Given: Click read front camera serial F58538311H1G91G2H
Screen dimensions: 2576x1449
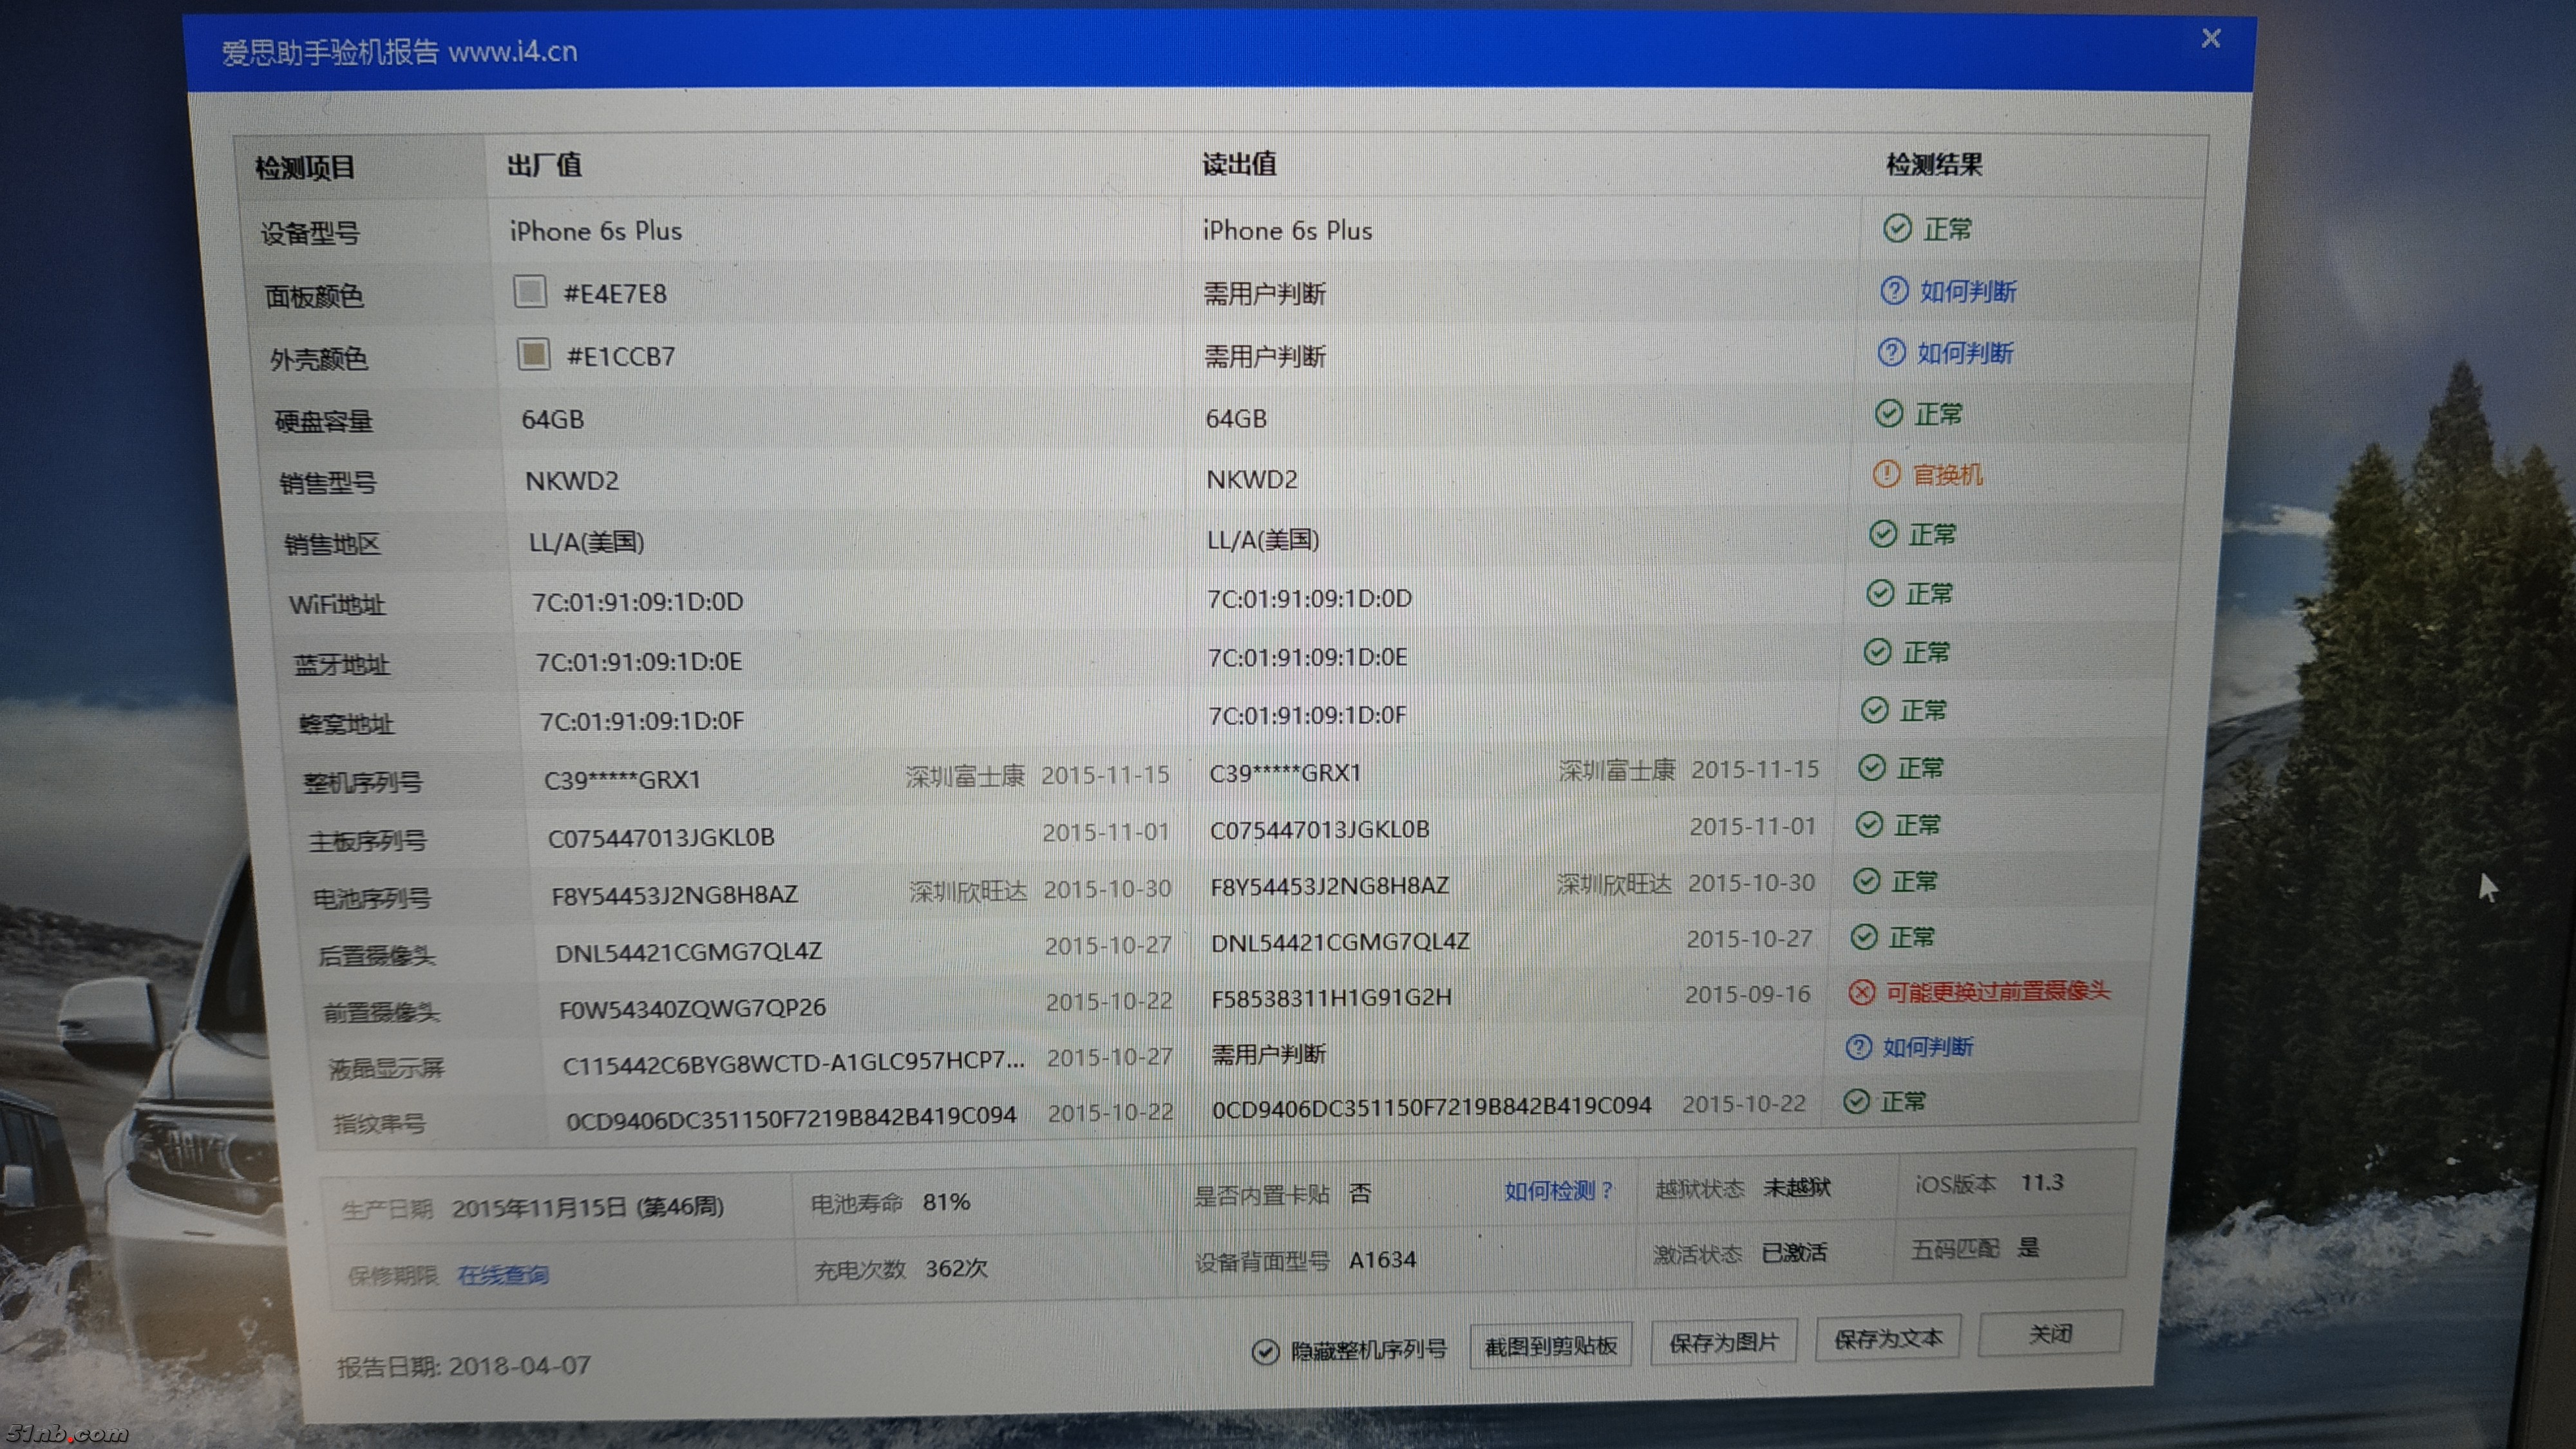Looking at the screenshot, I should point(1331,998).
